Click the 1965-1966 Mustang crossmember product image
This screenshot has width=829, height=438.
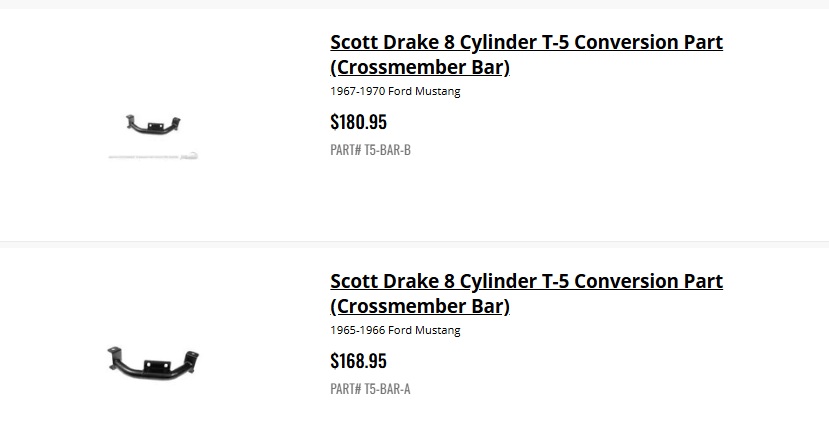click(x=153, y=361)
